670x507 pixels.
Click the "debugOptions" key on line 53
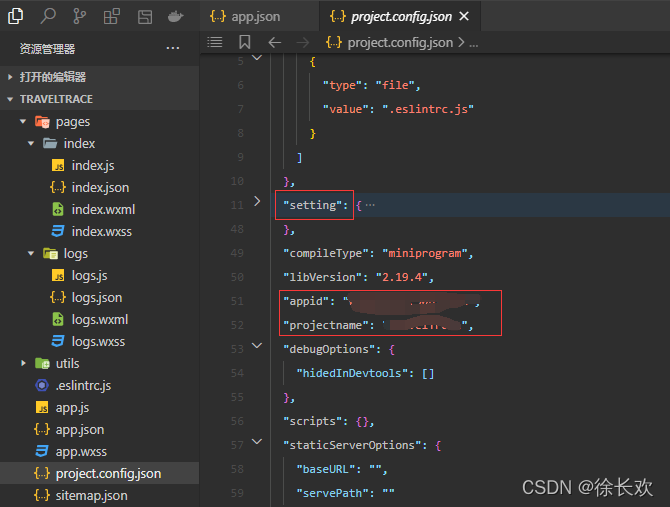tap(329, 349)
